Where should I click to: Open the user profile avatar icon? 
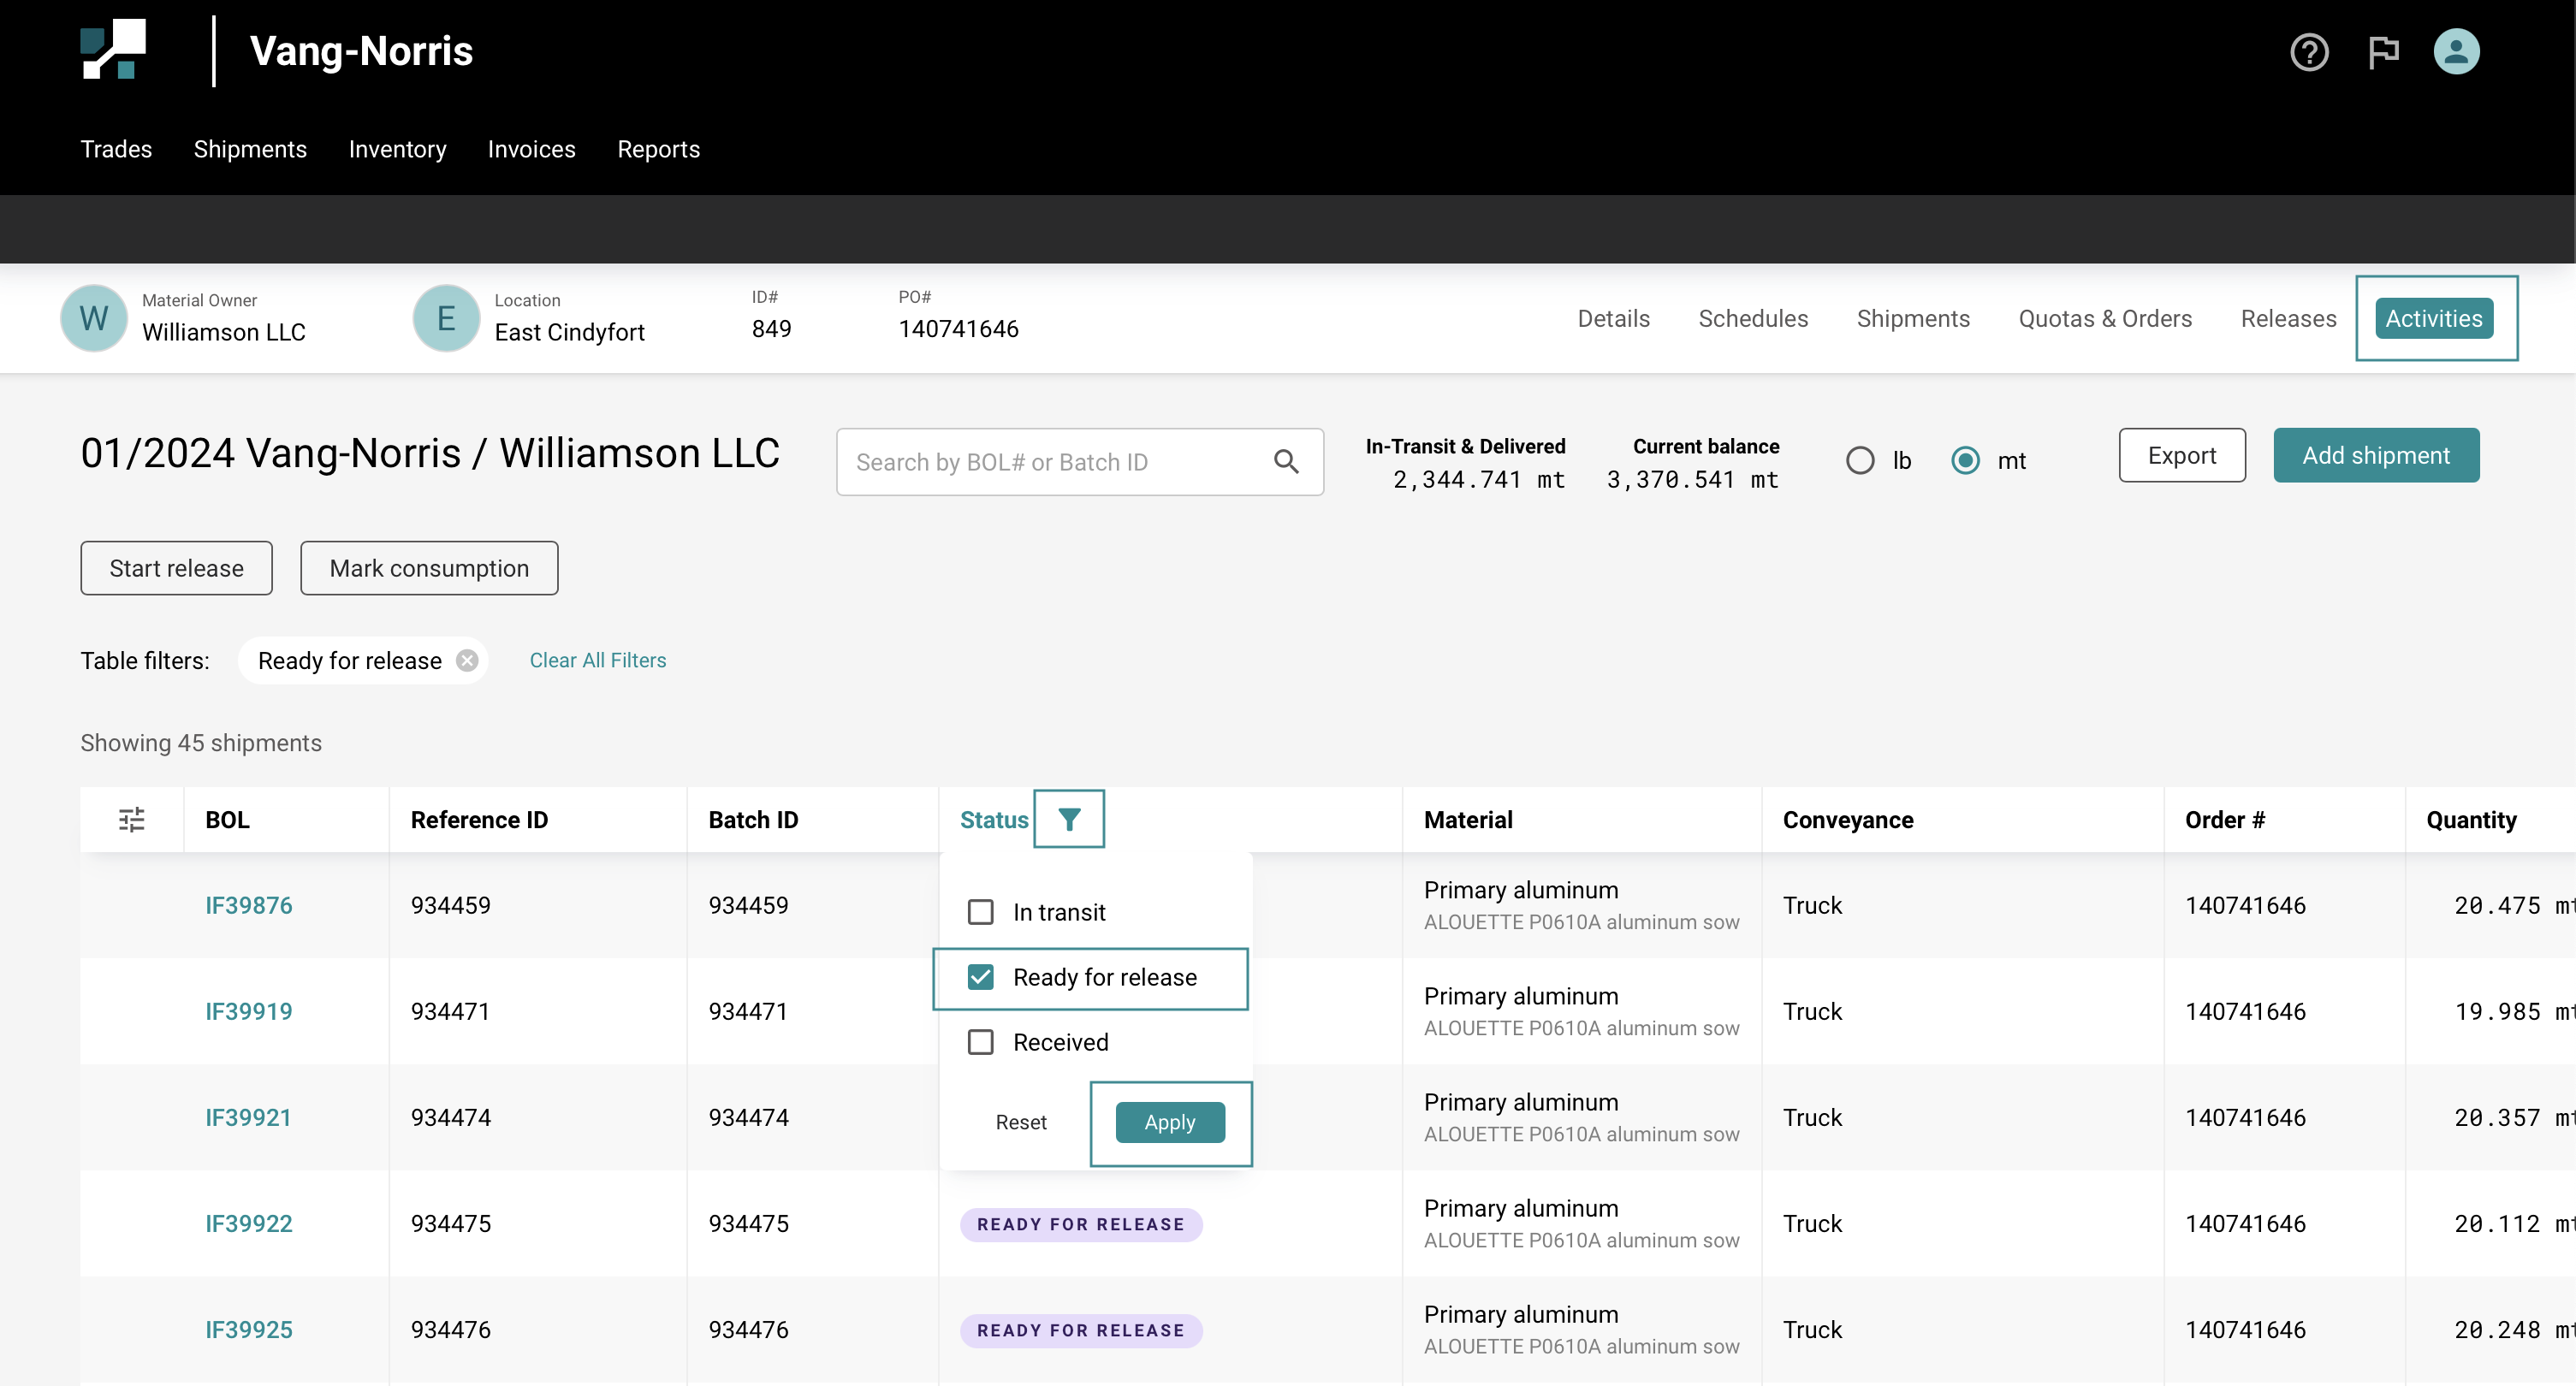point(2455,52)
